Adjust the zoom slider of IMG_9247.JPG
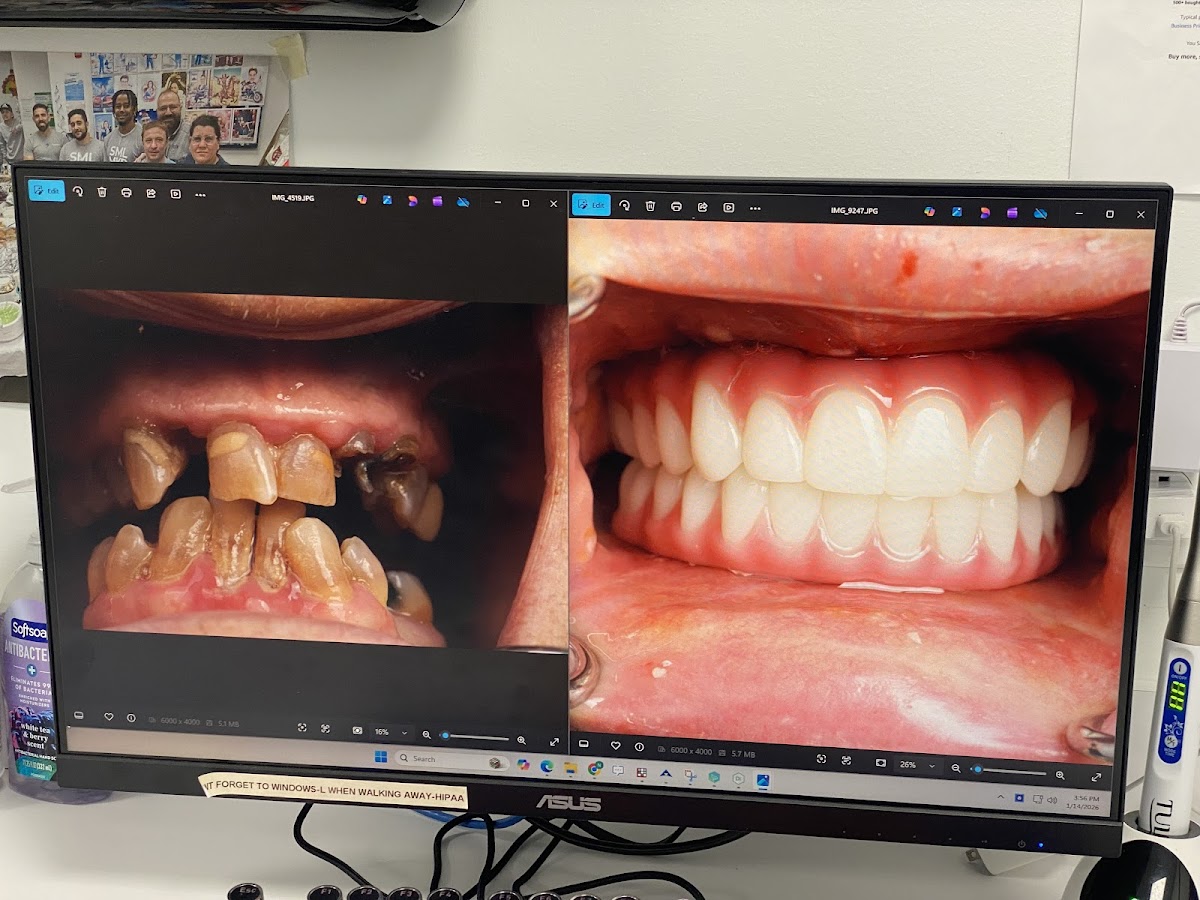 point(1008,772)
